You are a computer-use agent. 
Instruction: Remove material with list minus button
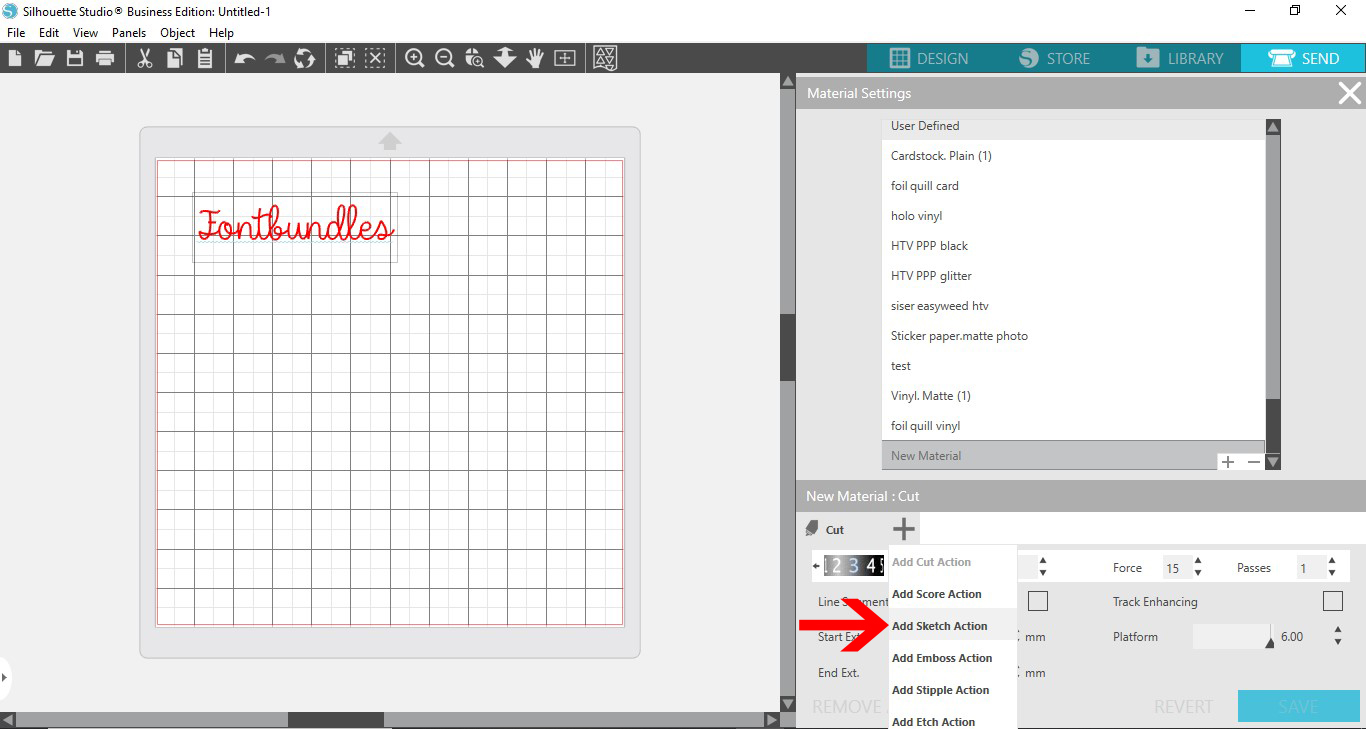[x=1253, y=462]
